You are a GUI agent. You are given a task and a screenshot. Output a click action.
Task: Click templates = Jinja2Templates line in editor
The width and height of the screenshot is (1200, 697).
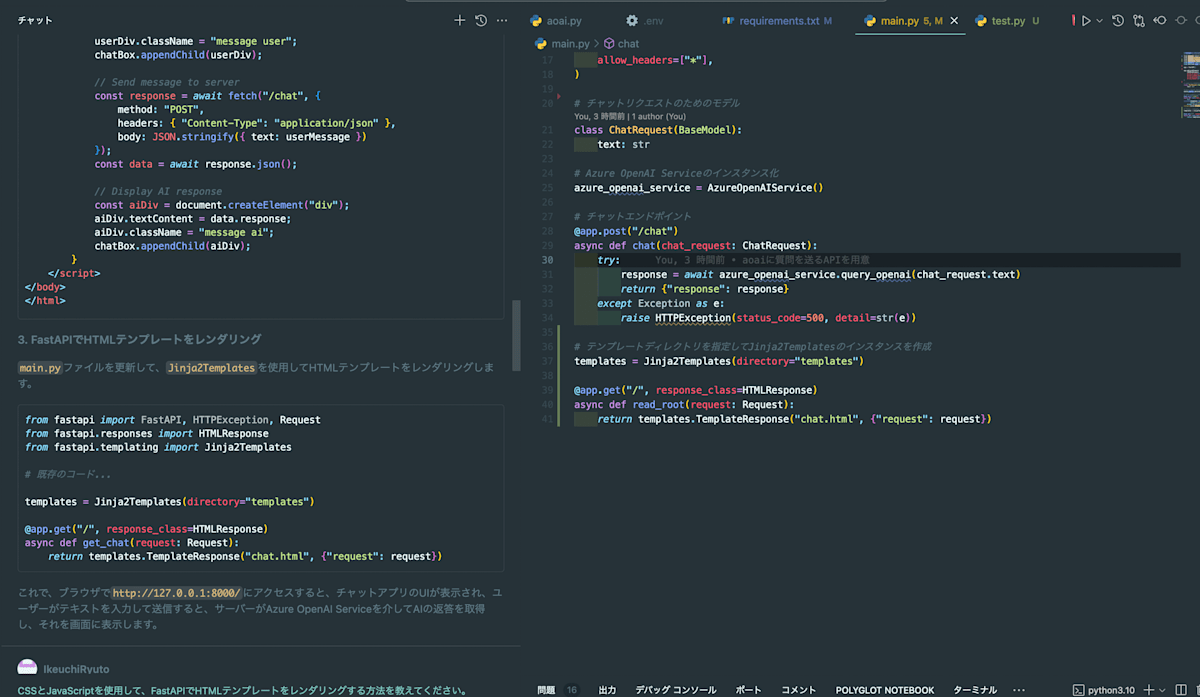718,361
